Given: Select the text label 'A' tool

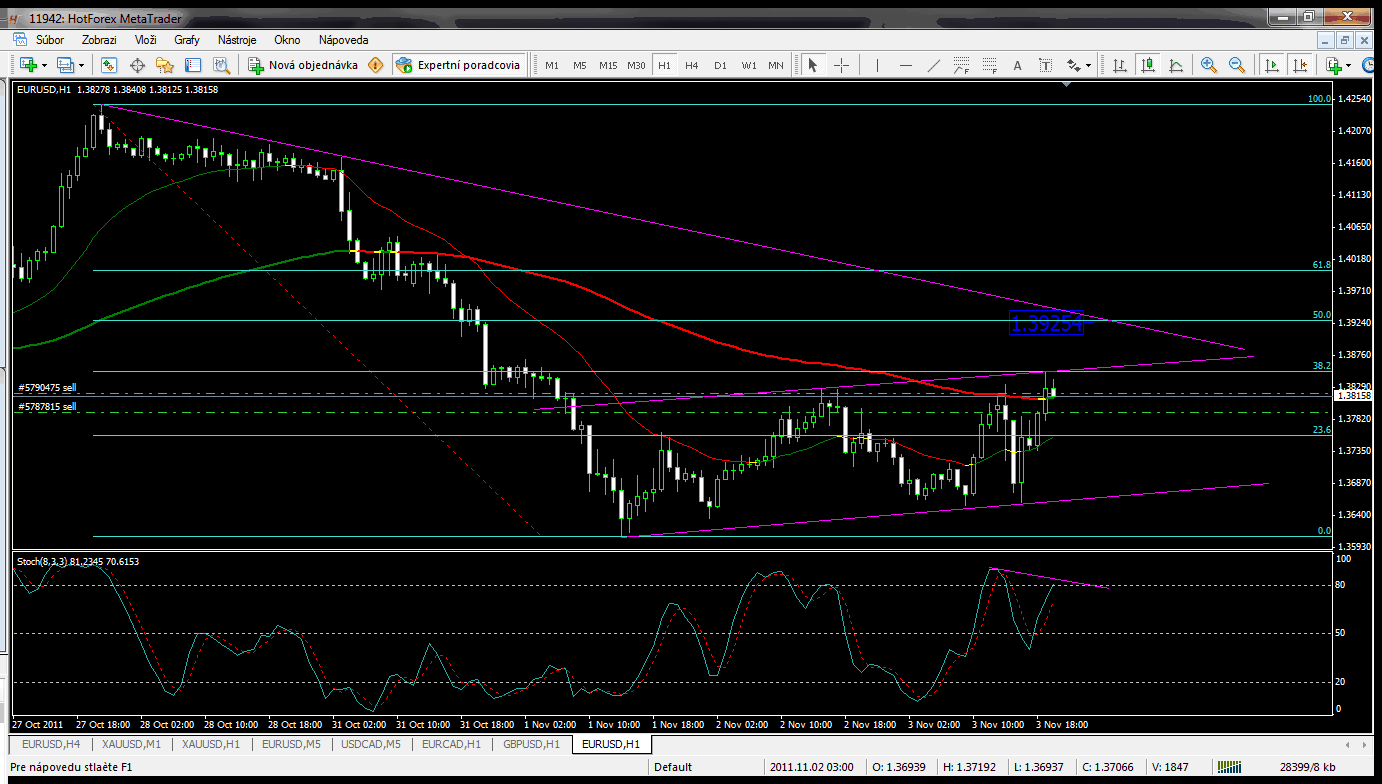Looking at the screenshot, I should pos(1018,65).
